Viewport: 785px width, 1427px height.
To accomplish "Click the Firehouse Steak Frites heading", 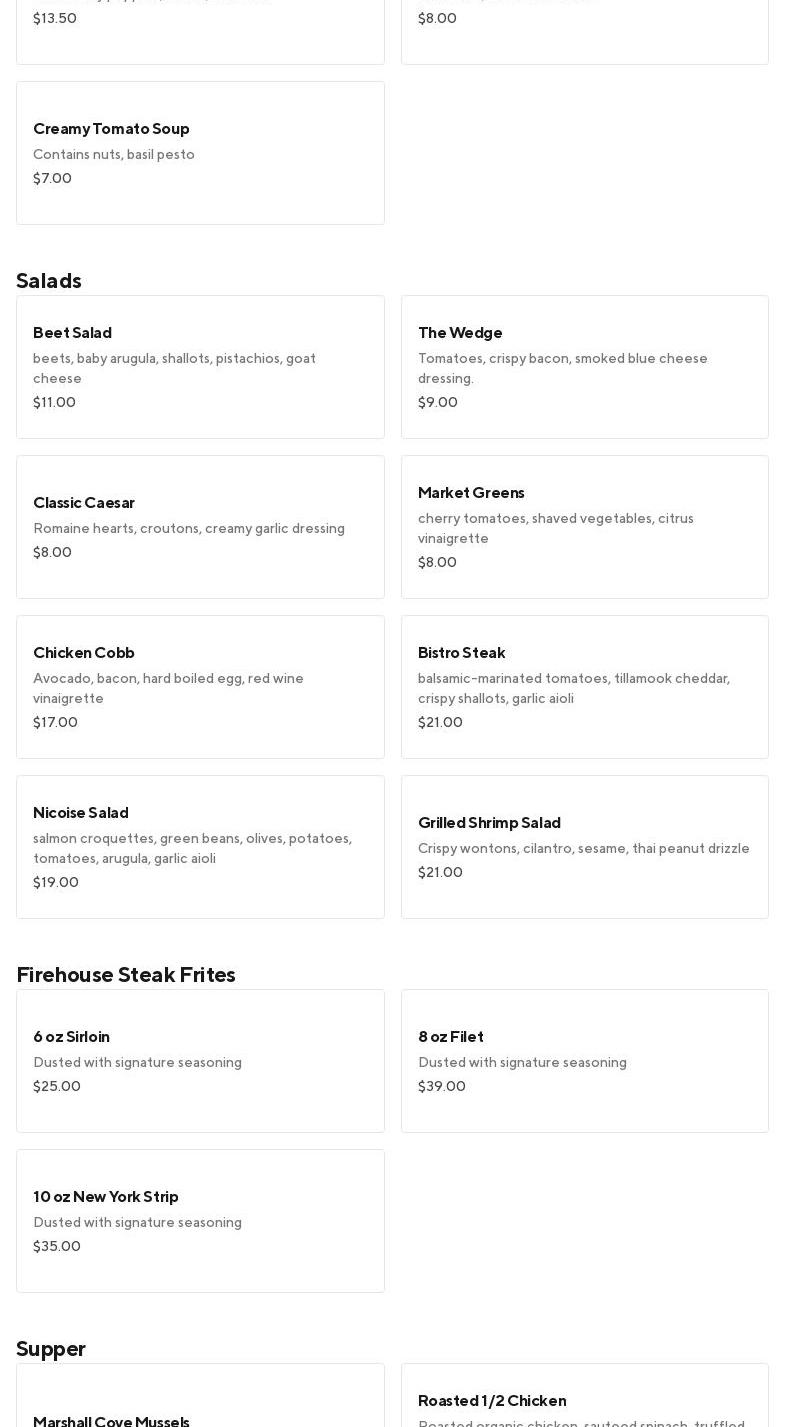I will tap(126, 975).
